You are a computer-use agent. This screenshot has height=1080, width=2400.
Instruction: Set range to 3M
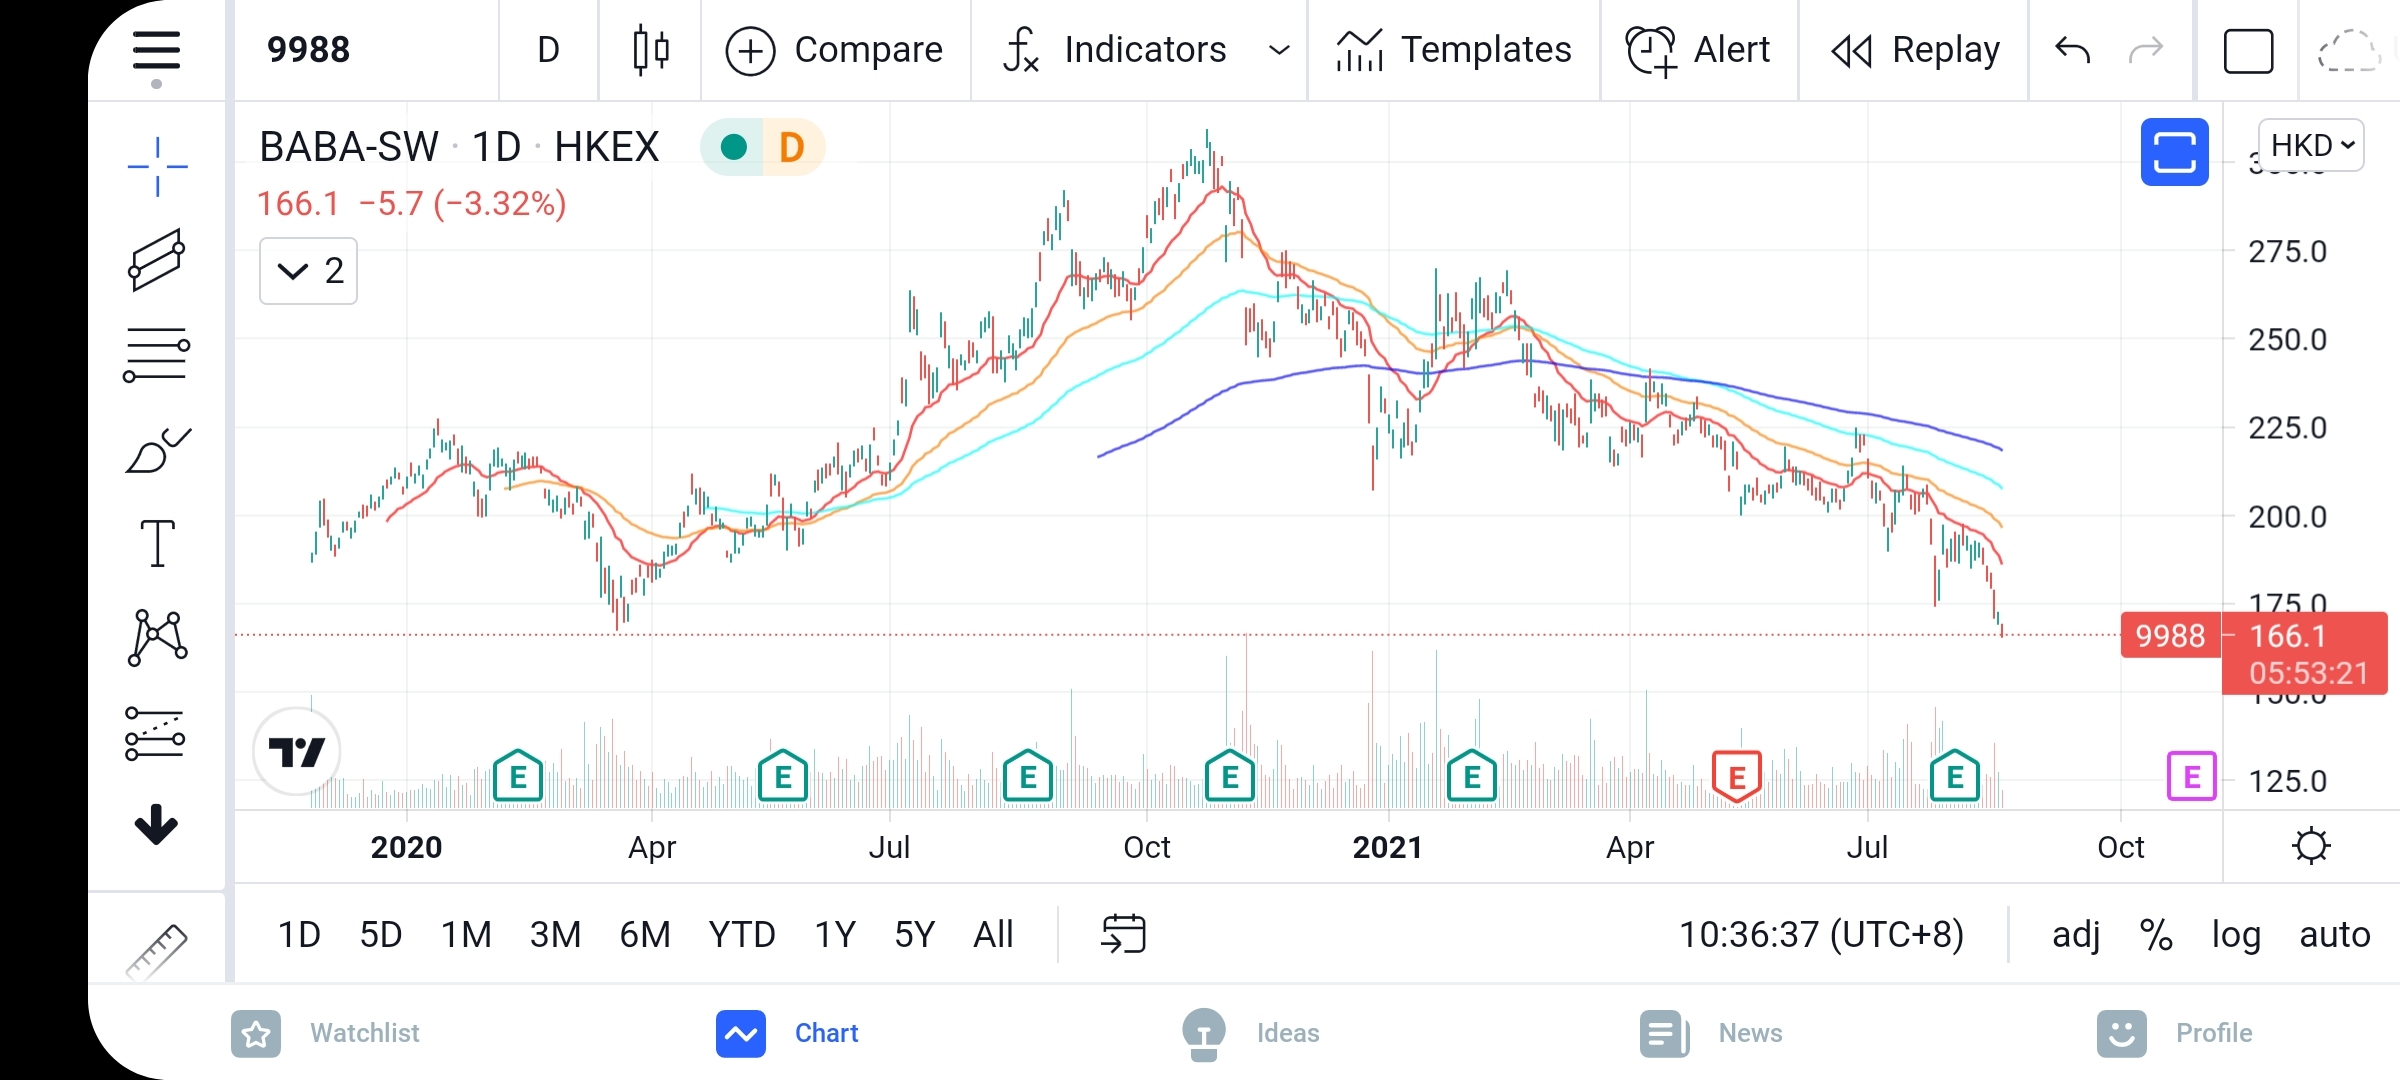[555, 935]
